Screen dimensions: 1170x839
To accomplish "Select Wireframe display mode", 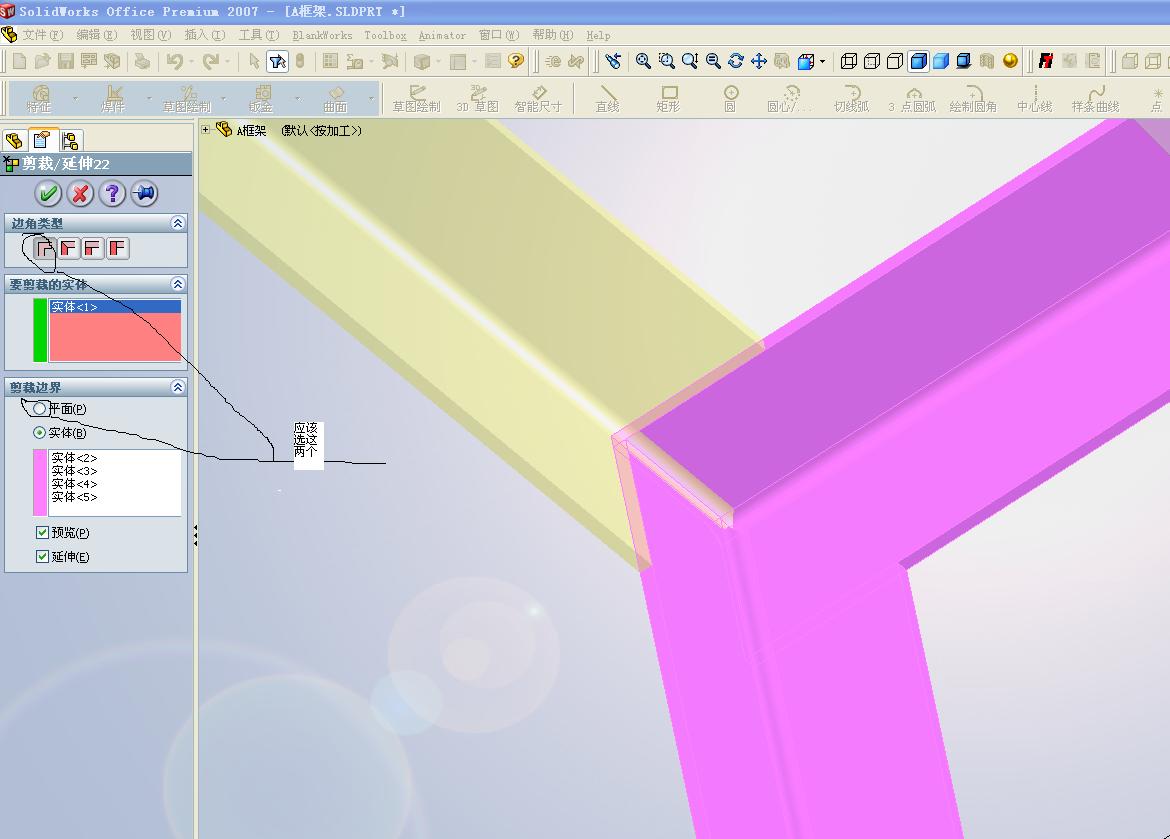I will 849,61.
